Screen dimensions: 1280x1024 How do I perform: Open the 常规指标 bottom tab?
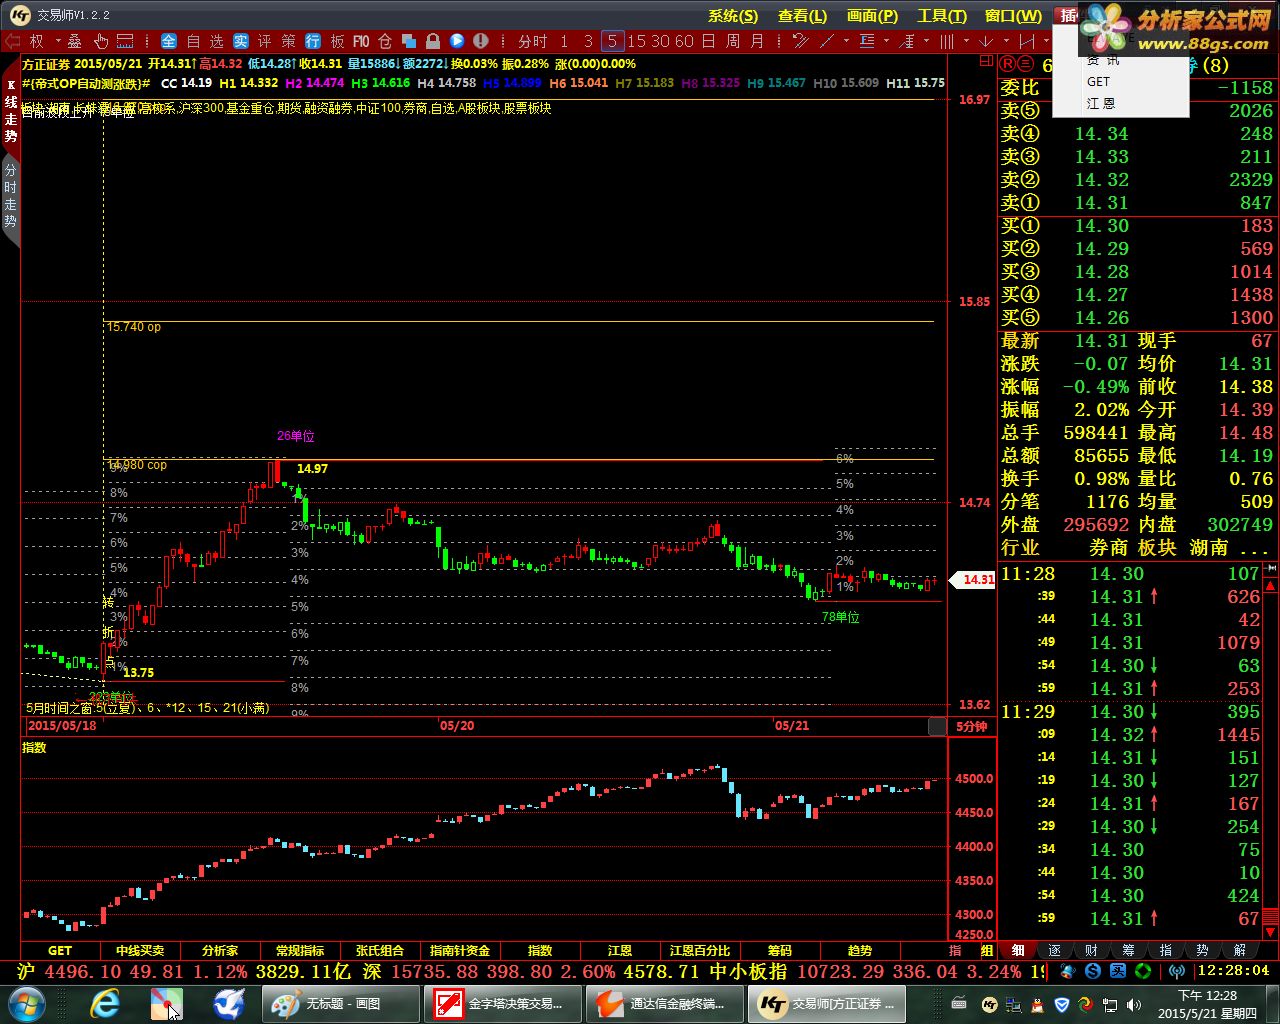click(300, 951)
